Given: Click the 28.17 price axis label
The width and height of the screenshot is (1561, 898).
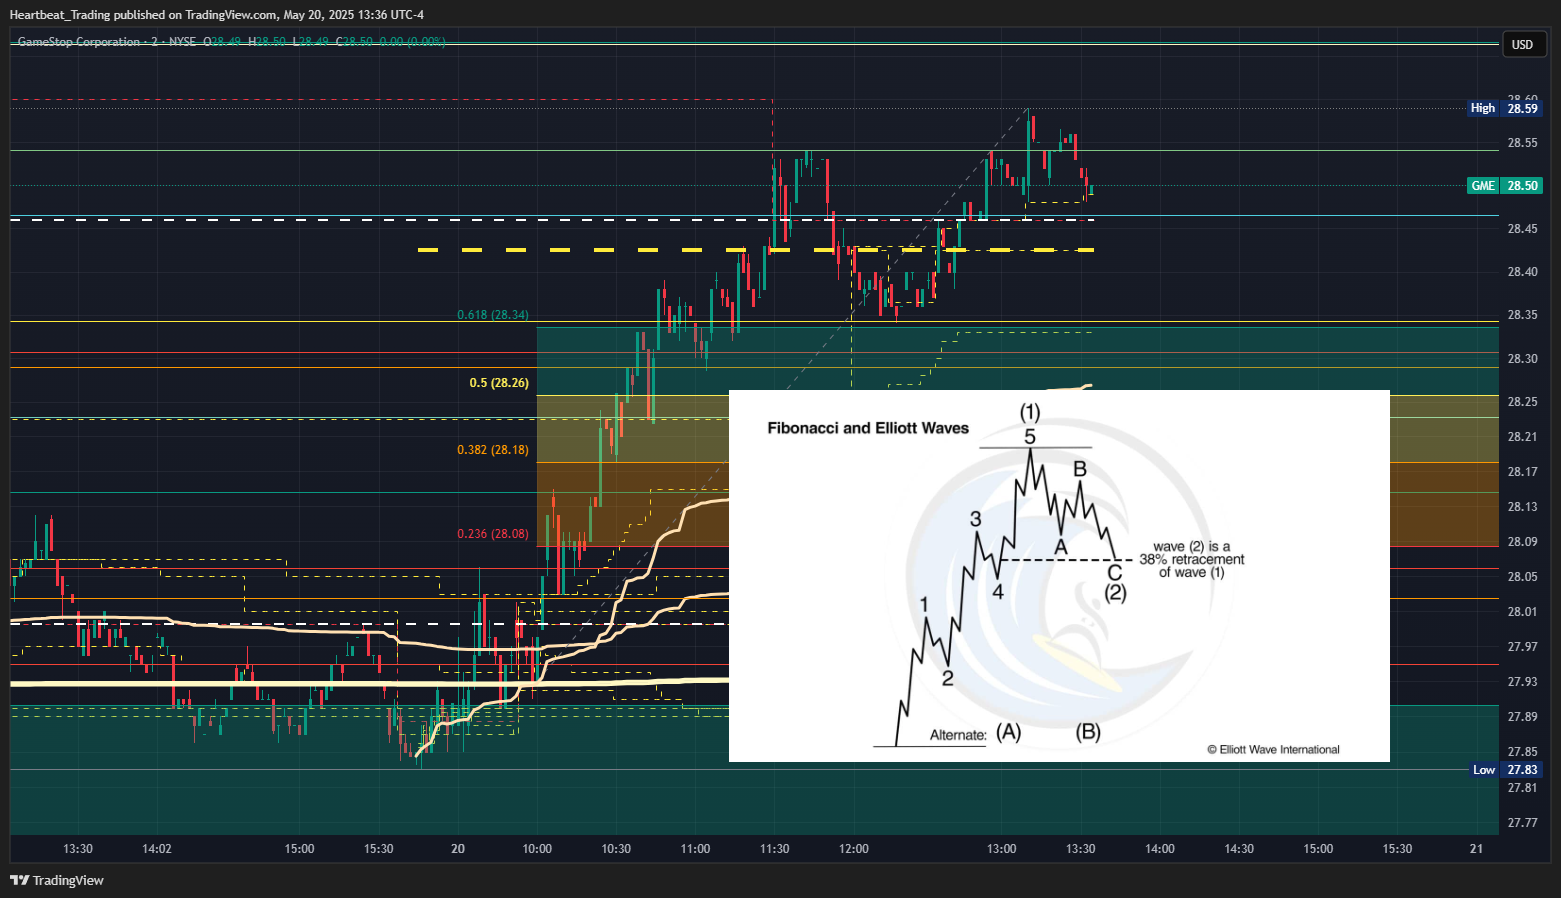Looking at the screenshot, I should (x=1523, y=472).
